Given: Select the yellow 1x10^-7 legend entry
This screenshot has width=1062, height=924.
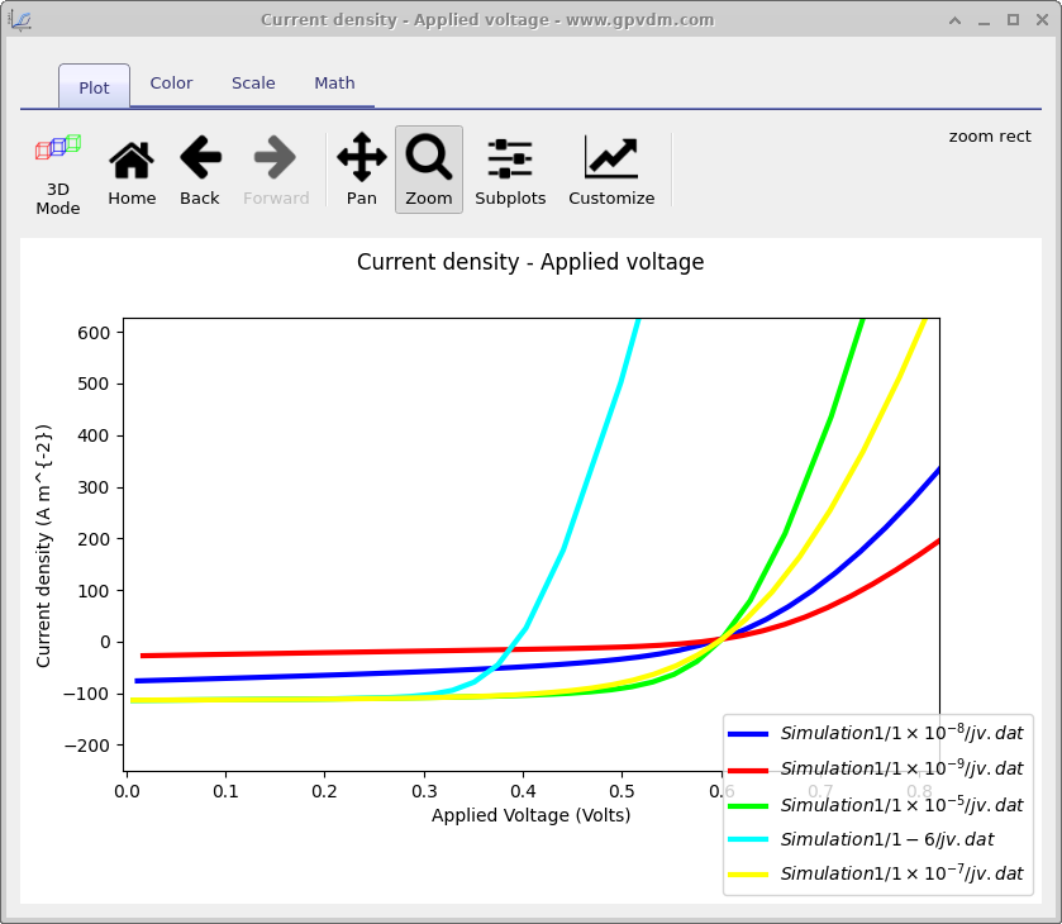Looking at the screenshot, I should click(x=900, y=873).
